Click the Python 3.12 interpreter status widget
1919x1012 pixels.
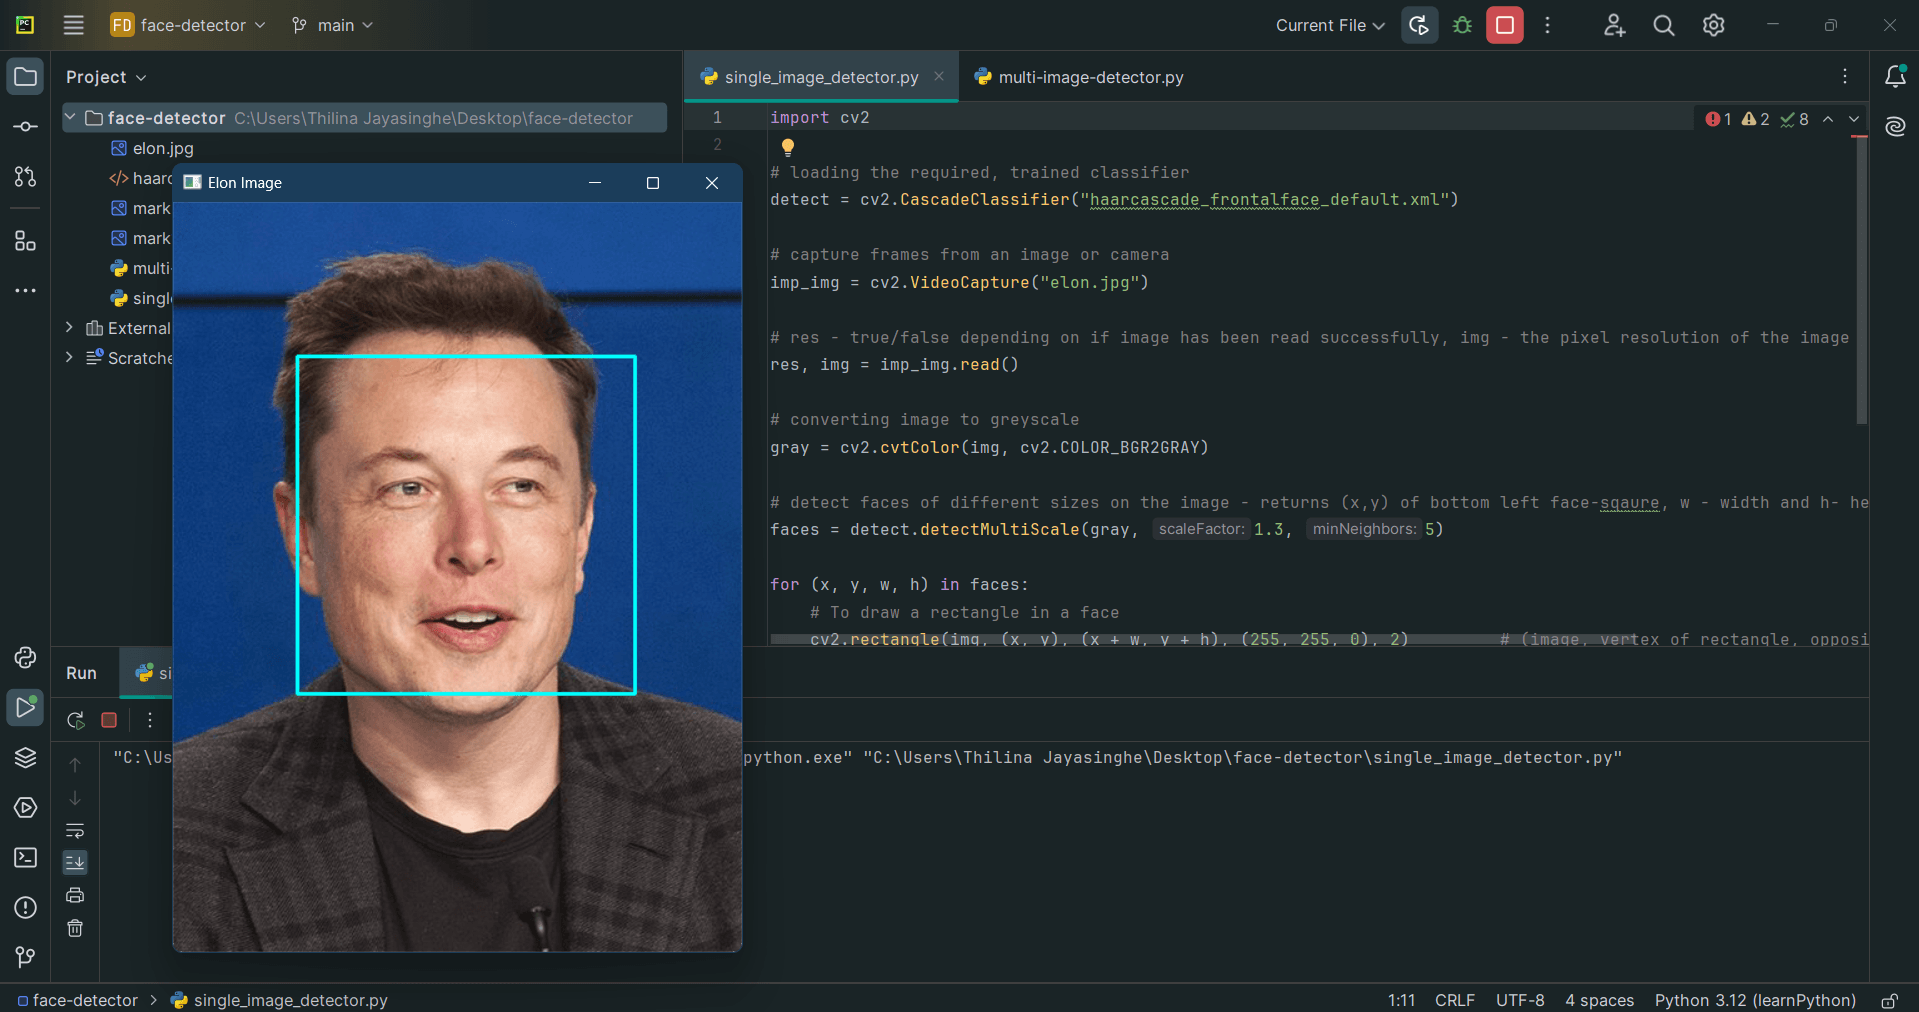point(1755,1000)
